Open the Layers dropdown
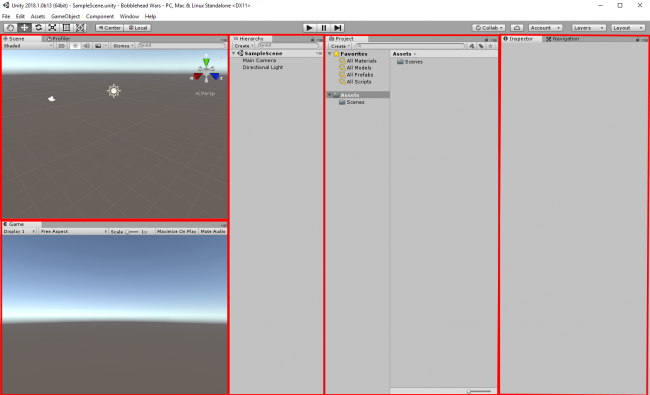This screenshot has width=650, height=395. 589,28
